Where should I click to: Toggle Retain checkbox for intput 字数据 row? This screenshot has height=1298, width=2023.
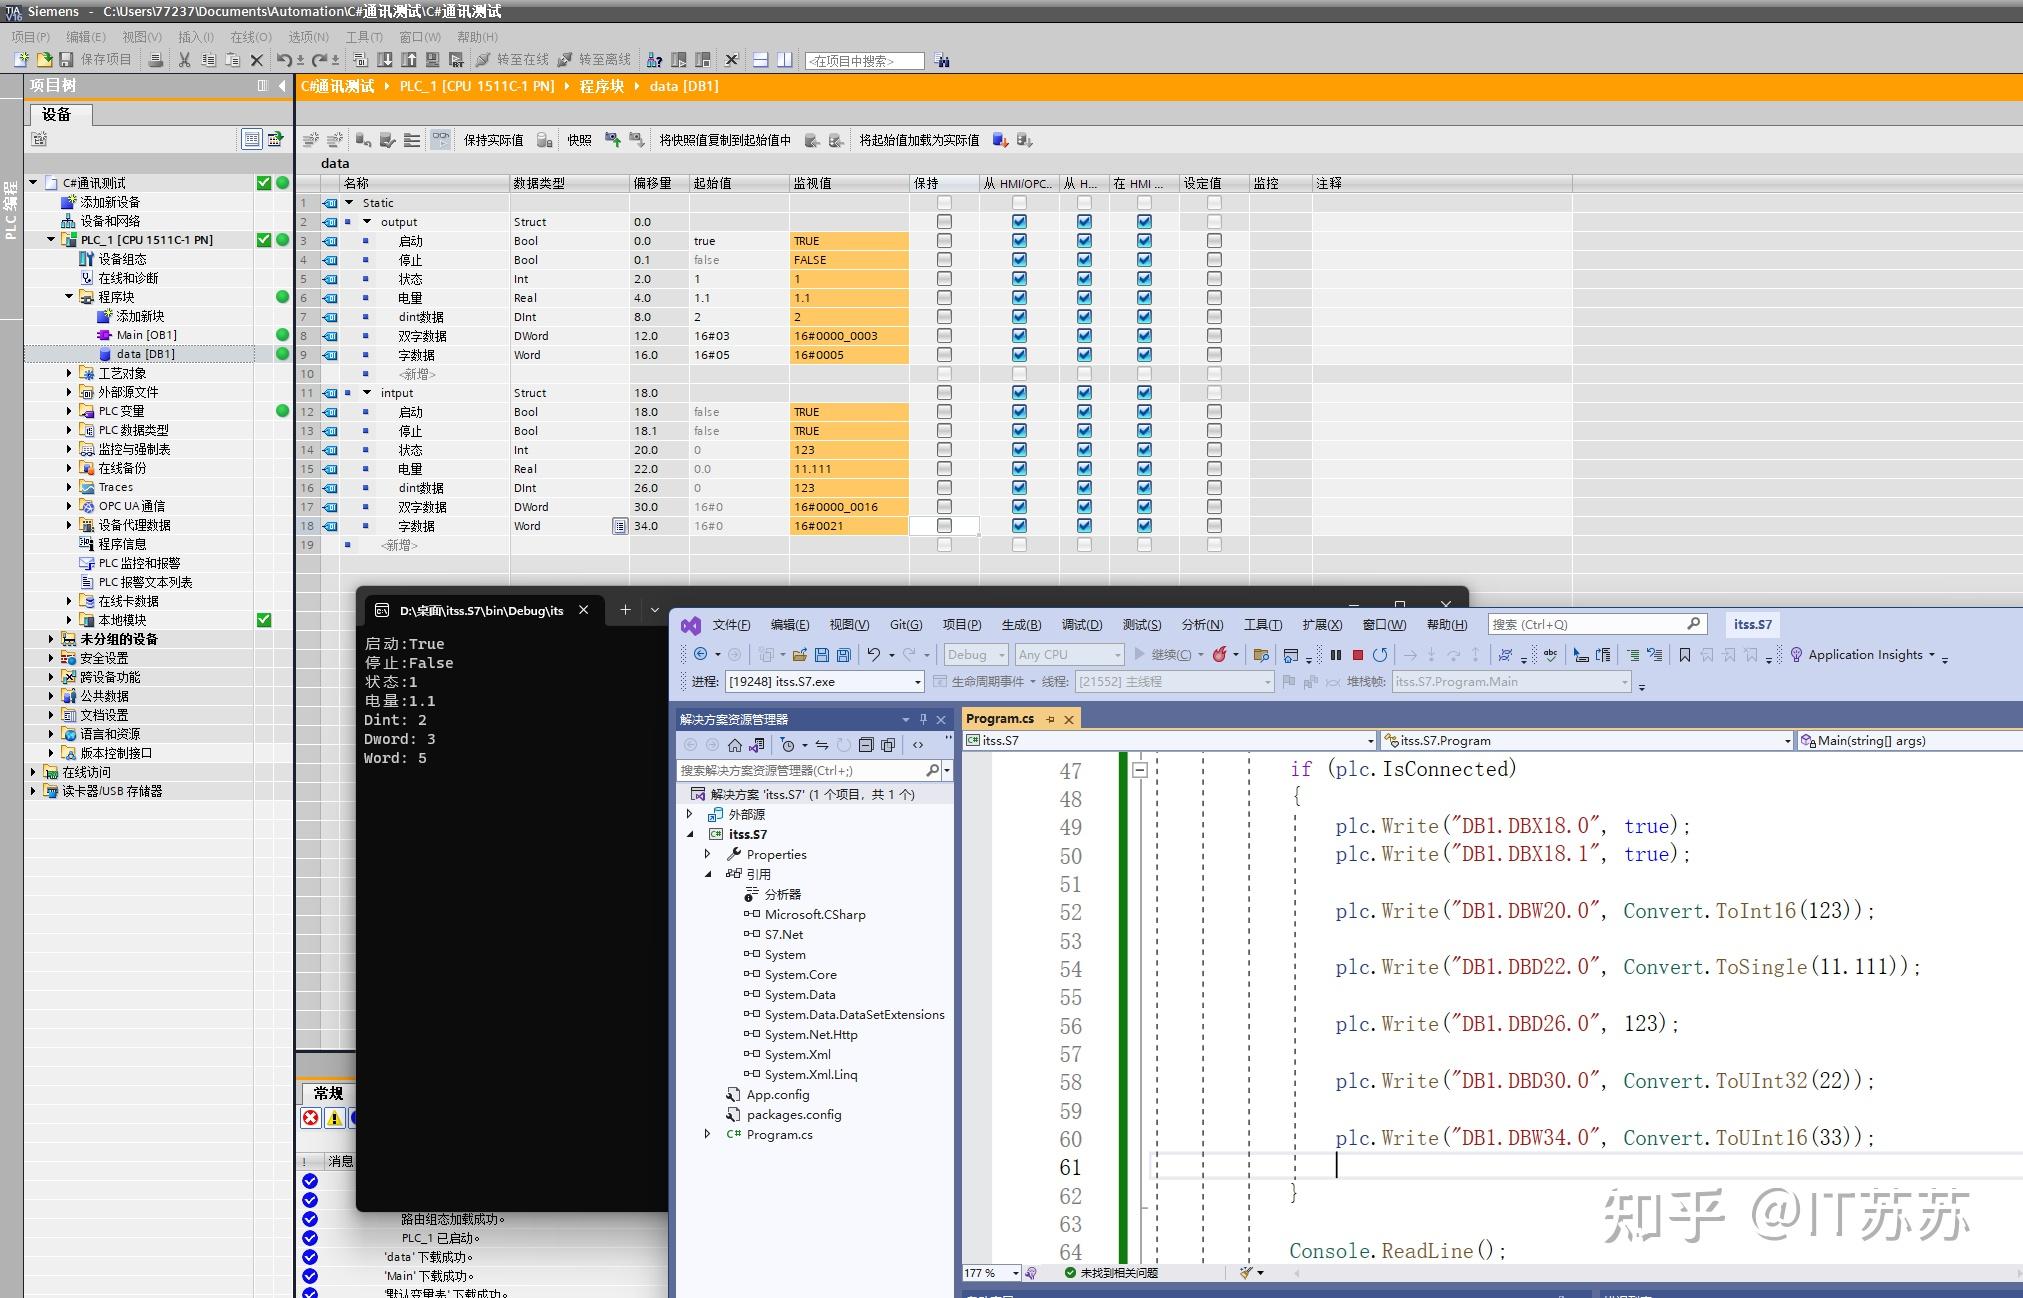944,526
